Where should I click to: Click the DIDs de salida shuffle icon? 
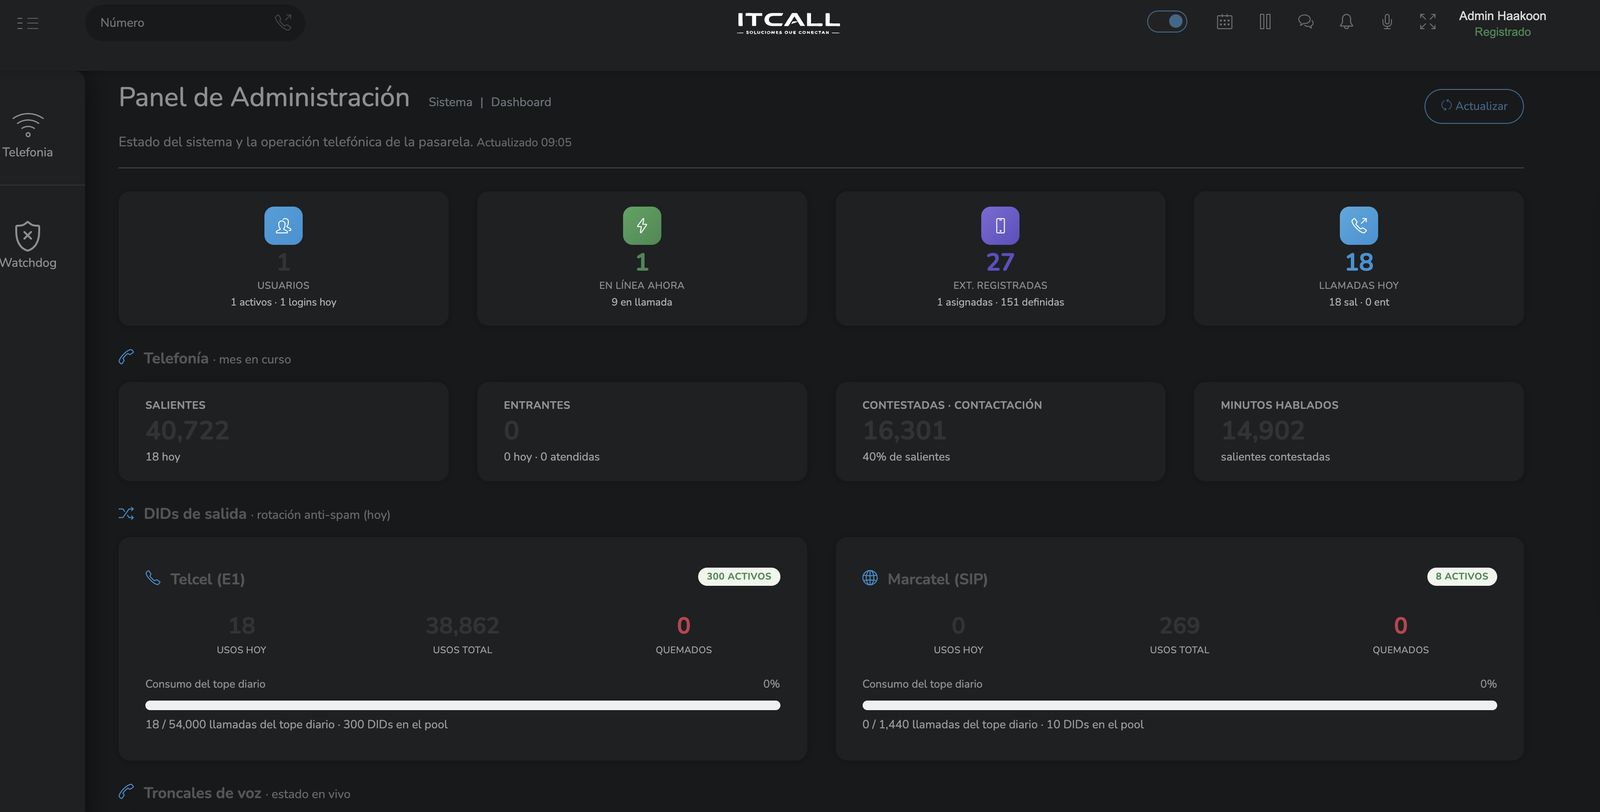click(x=126, y=513)
